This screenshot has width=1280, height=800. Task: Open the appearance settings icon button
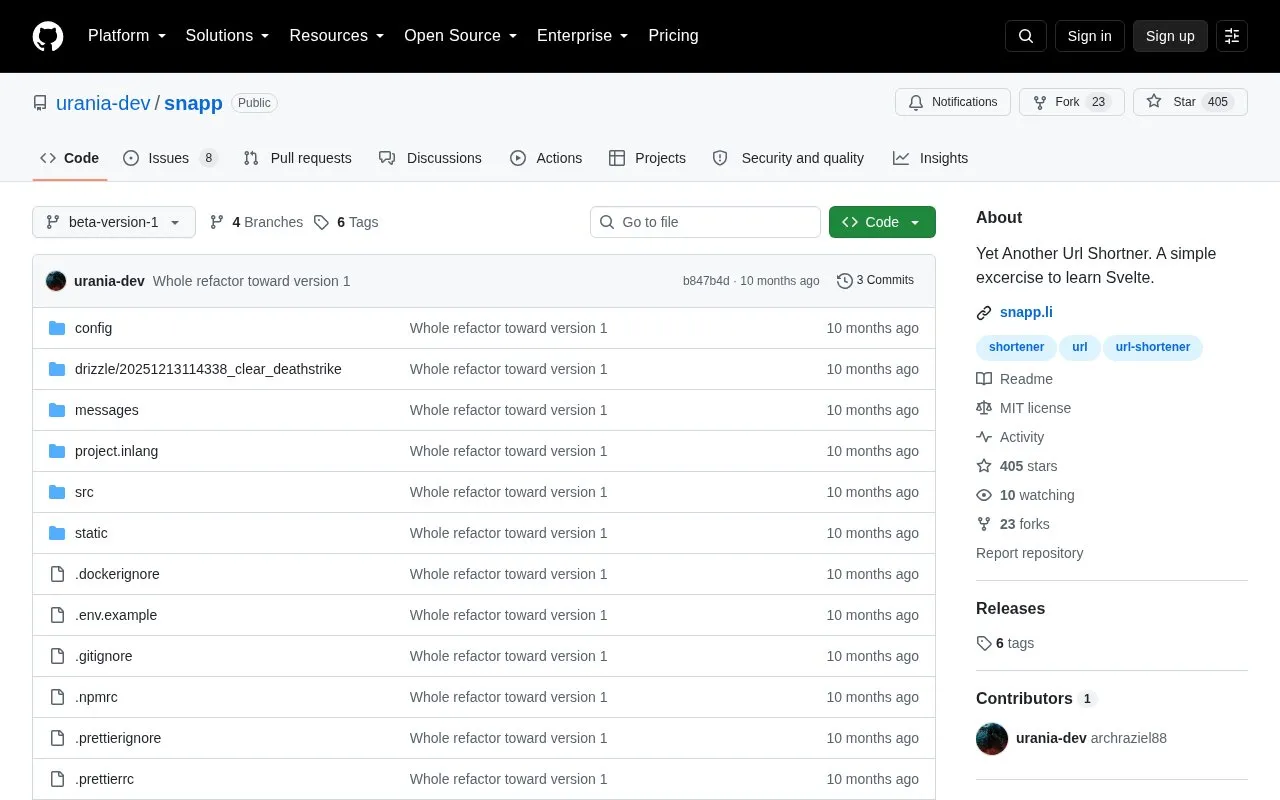tap(1232, 36)
